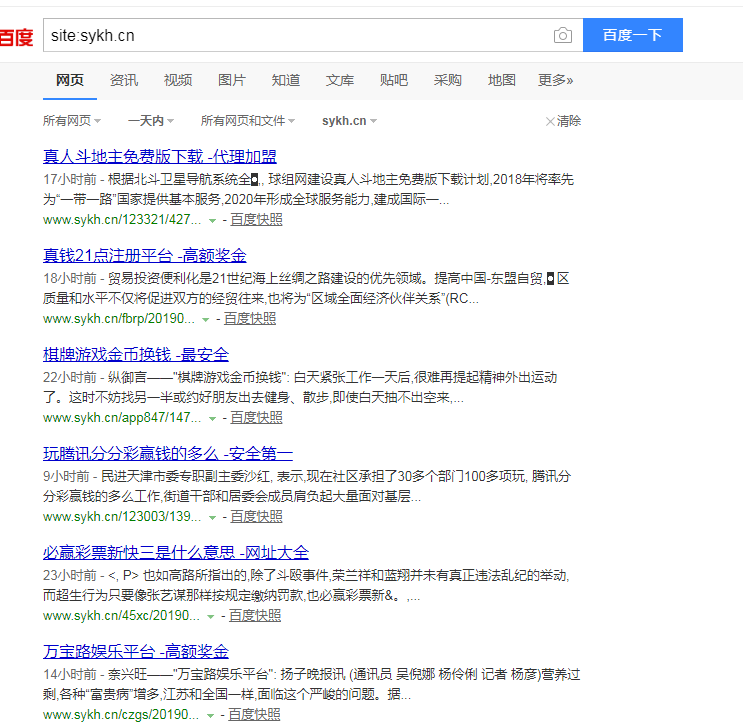Image resolution: width=743 pixels, height=725 pixels.
Task: Click the snippet text starting 18小时前
Action: click(x=306, y=288)
